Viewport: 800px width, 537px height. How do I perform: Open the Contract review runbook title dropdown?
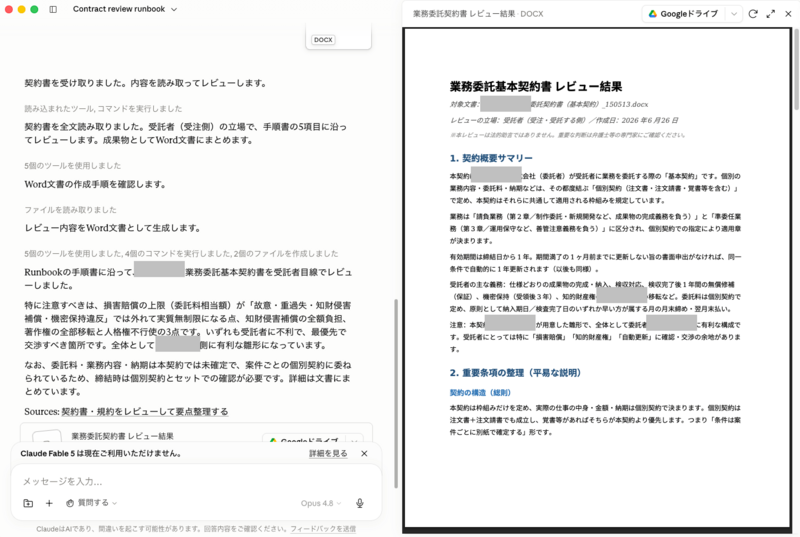125,9
